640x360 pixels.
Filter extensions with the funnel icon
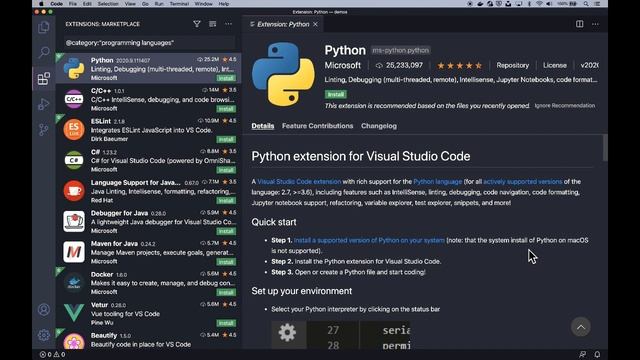[x=197, y=24]
